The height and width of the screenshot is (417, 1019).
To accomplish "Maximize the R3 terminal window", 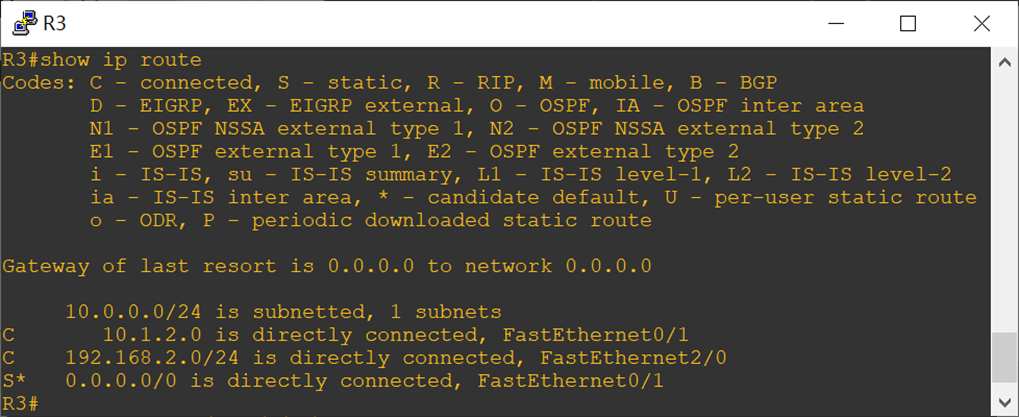I will pyautogui.click(x=908, y=24).
